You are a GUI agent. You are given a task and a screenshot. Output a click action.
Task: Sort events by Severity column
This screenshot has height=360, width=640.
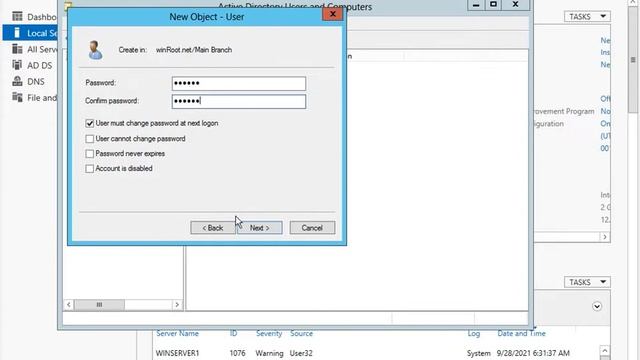[269, 333]
